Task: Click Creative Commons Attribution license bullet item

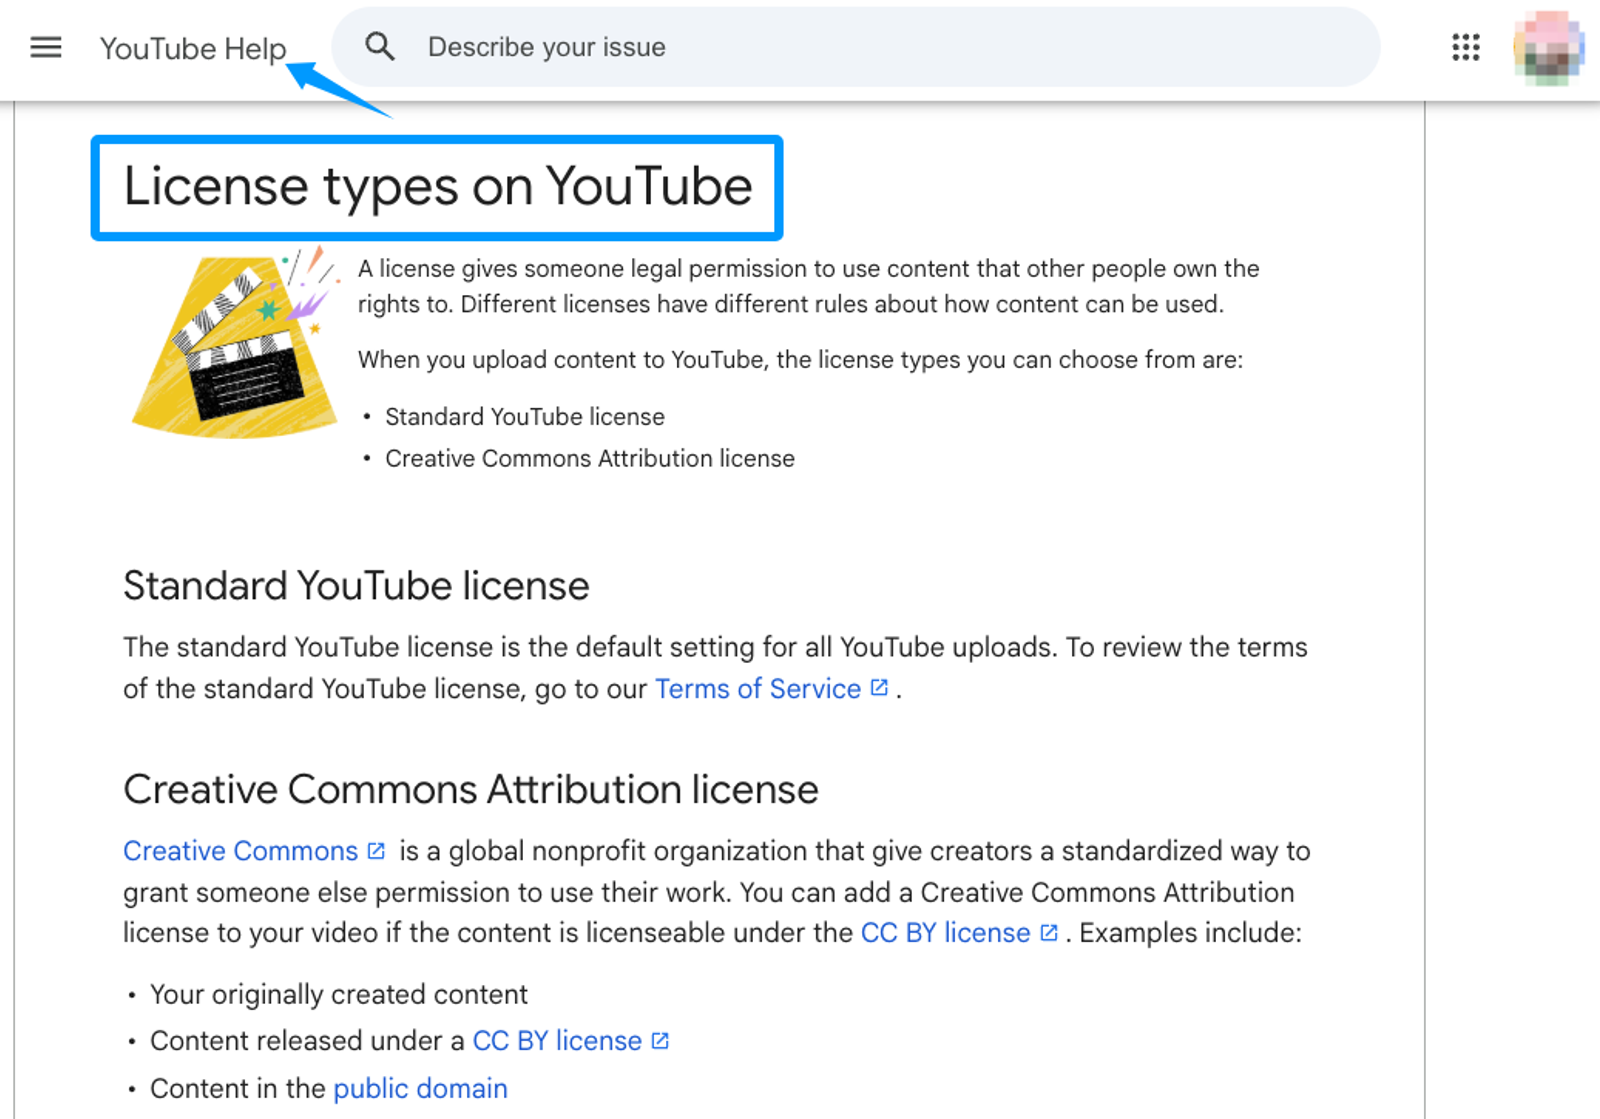Action: point(590,458)
